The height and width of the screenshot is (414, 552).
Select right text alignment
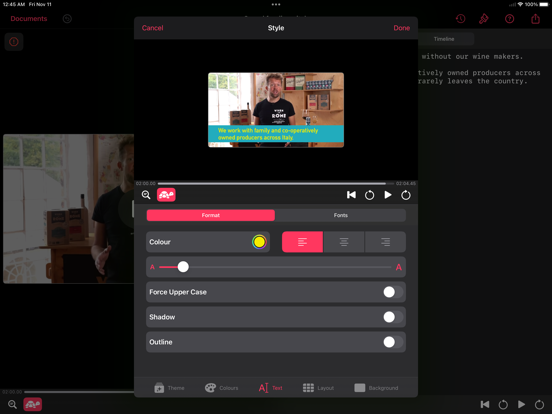coord(385,242)
